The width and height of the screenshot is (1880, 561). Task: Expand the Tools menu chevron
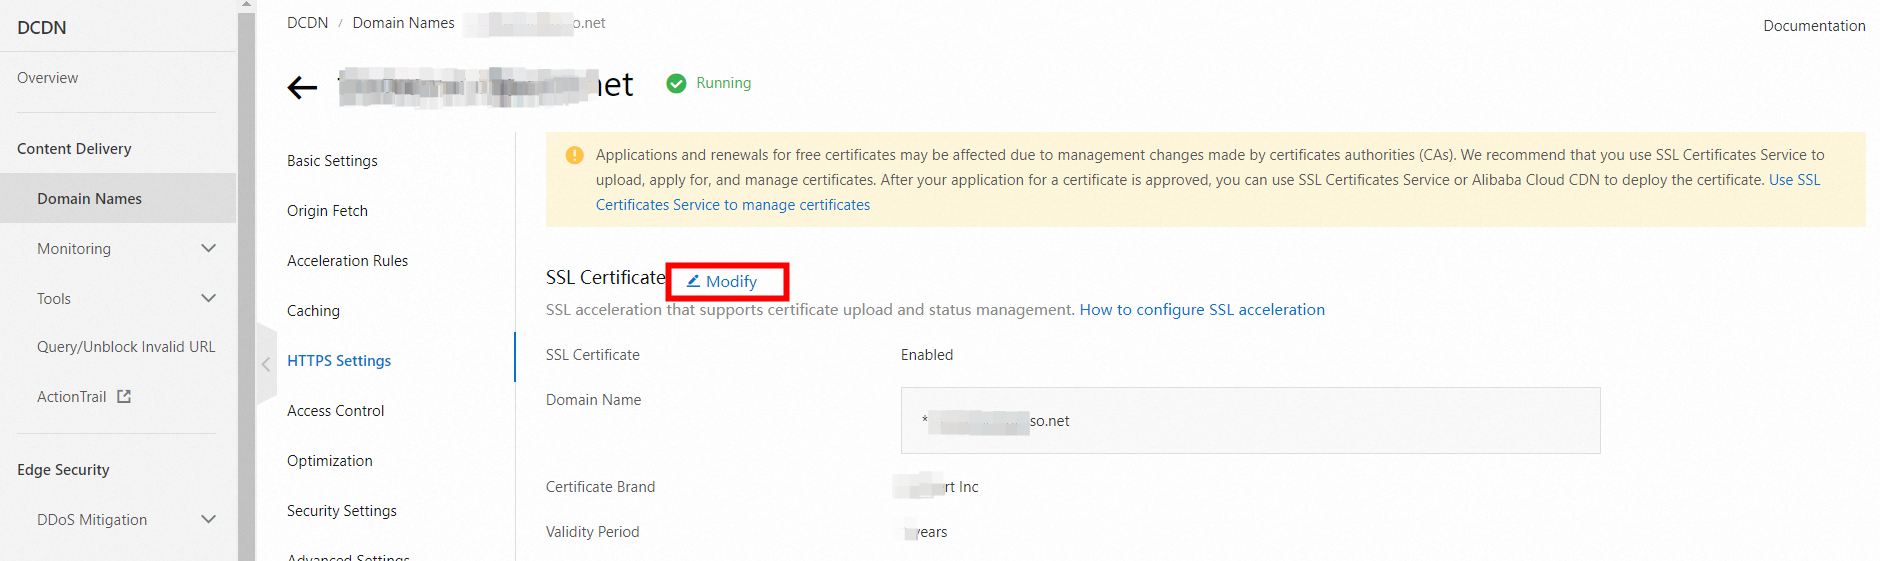point(208,298)
